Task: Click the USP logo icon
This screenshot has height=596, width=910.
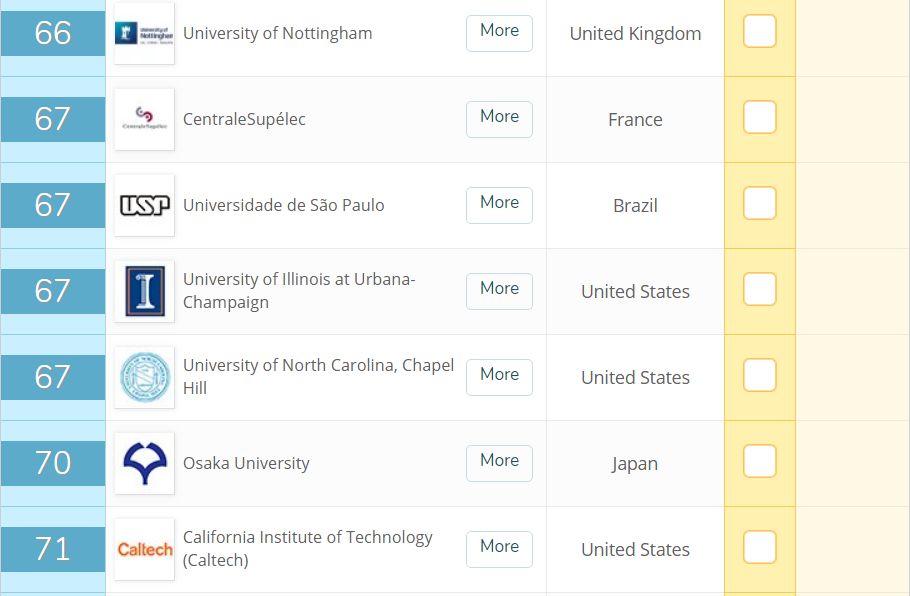Action: 145,205
